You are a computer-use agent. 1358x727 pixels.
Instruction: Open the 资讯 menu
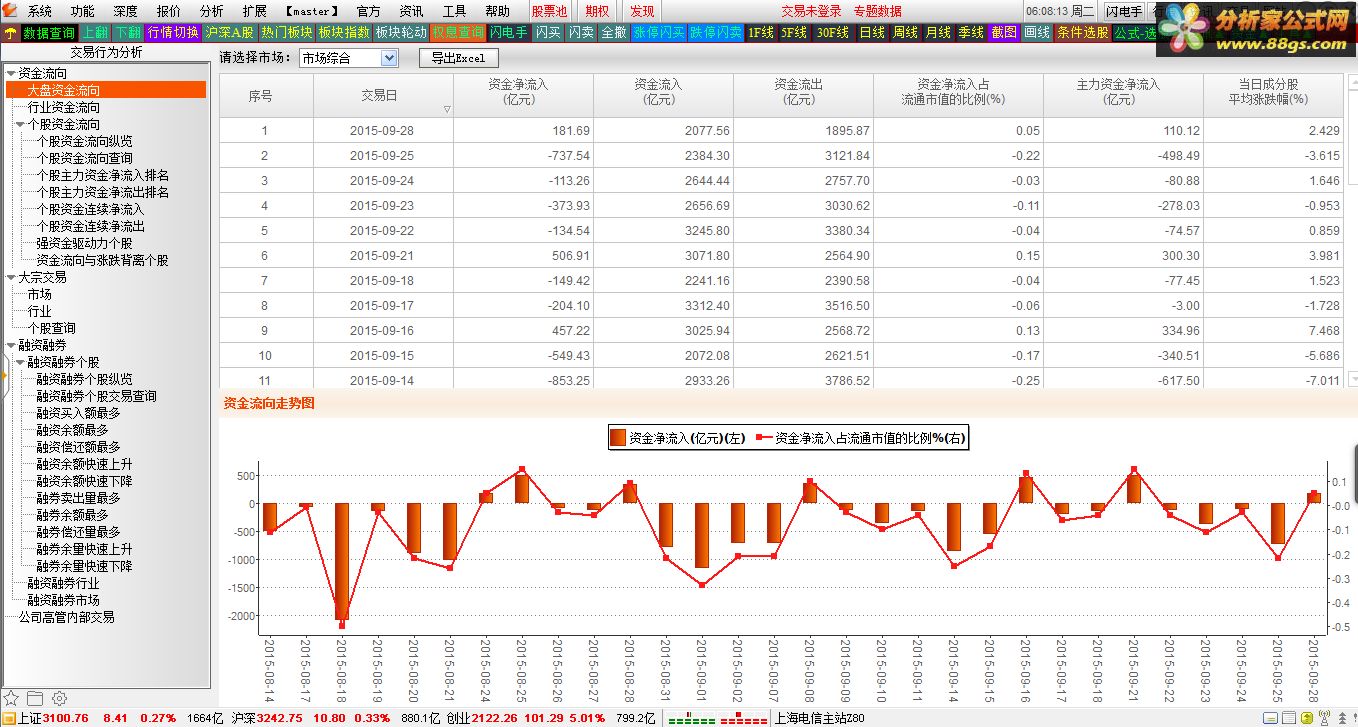point(411,11)
